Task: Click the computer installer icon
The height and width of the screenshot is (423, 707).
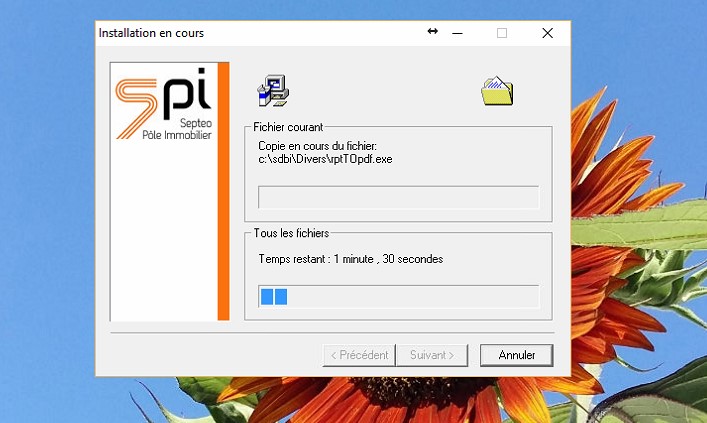Action: [x=273, y=91]
